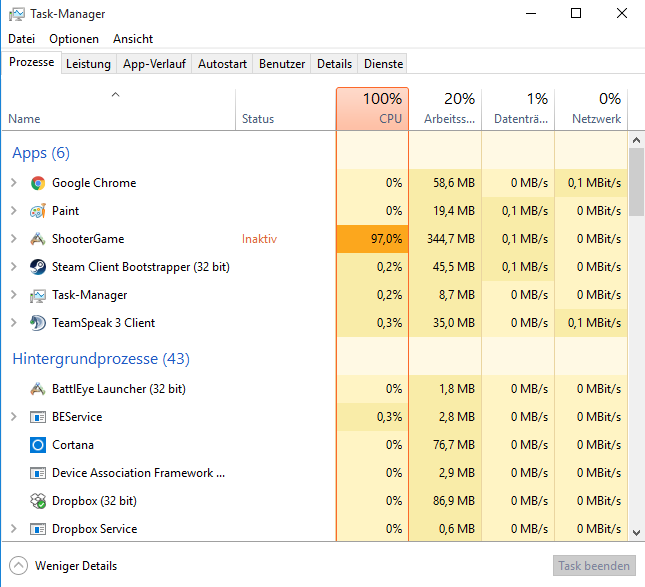The image size is (645, 587).
Task: Expand the BEService process group
Action: click(14, 417)
